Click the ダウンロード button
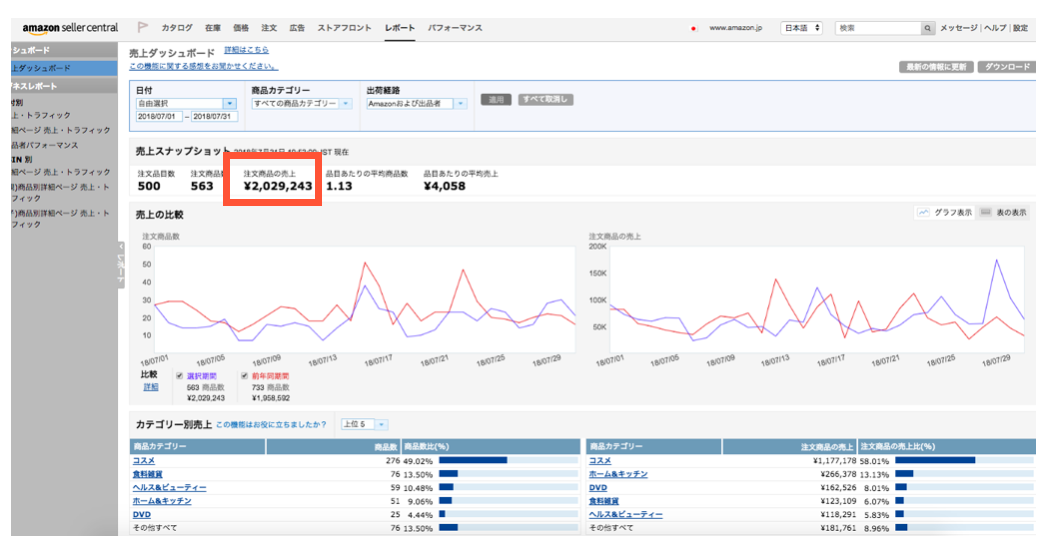Image resolution: width=1042 pixels, height=546 pixels. click(x=1007, y=67)
